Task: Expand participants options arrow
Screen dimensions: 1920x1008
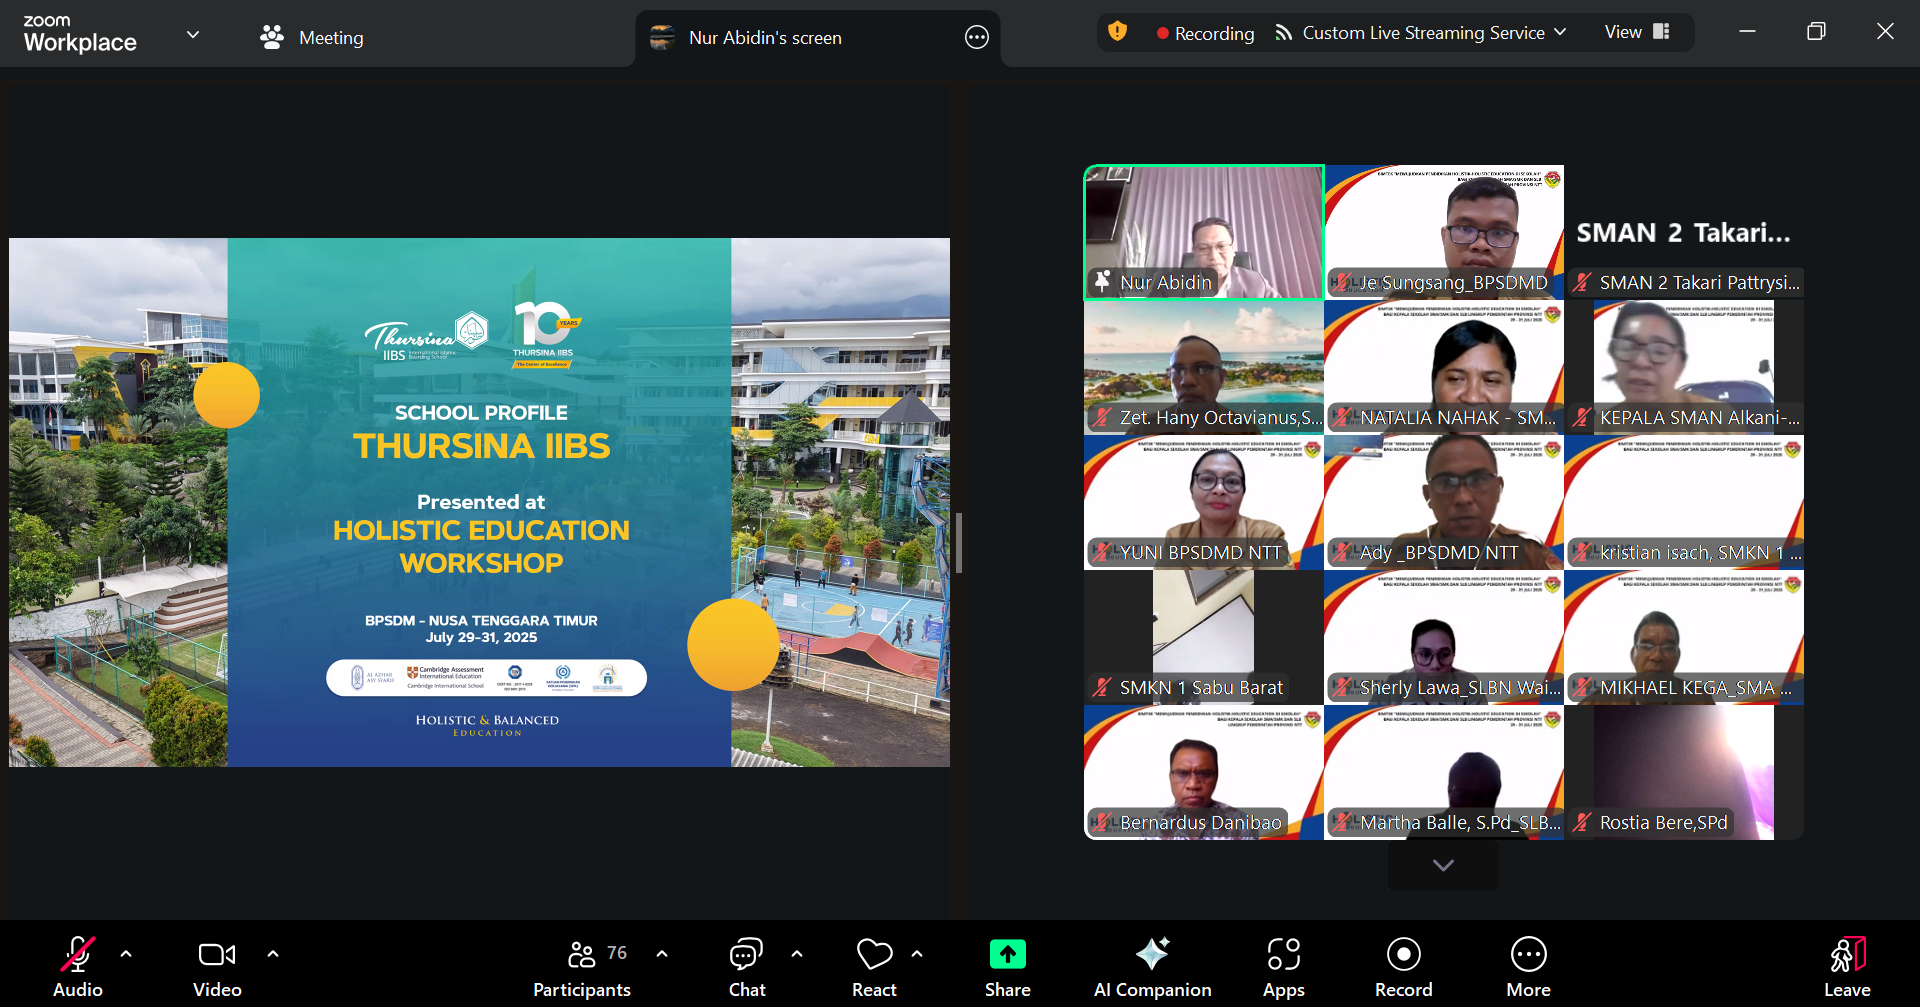Action: 662,954
